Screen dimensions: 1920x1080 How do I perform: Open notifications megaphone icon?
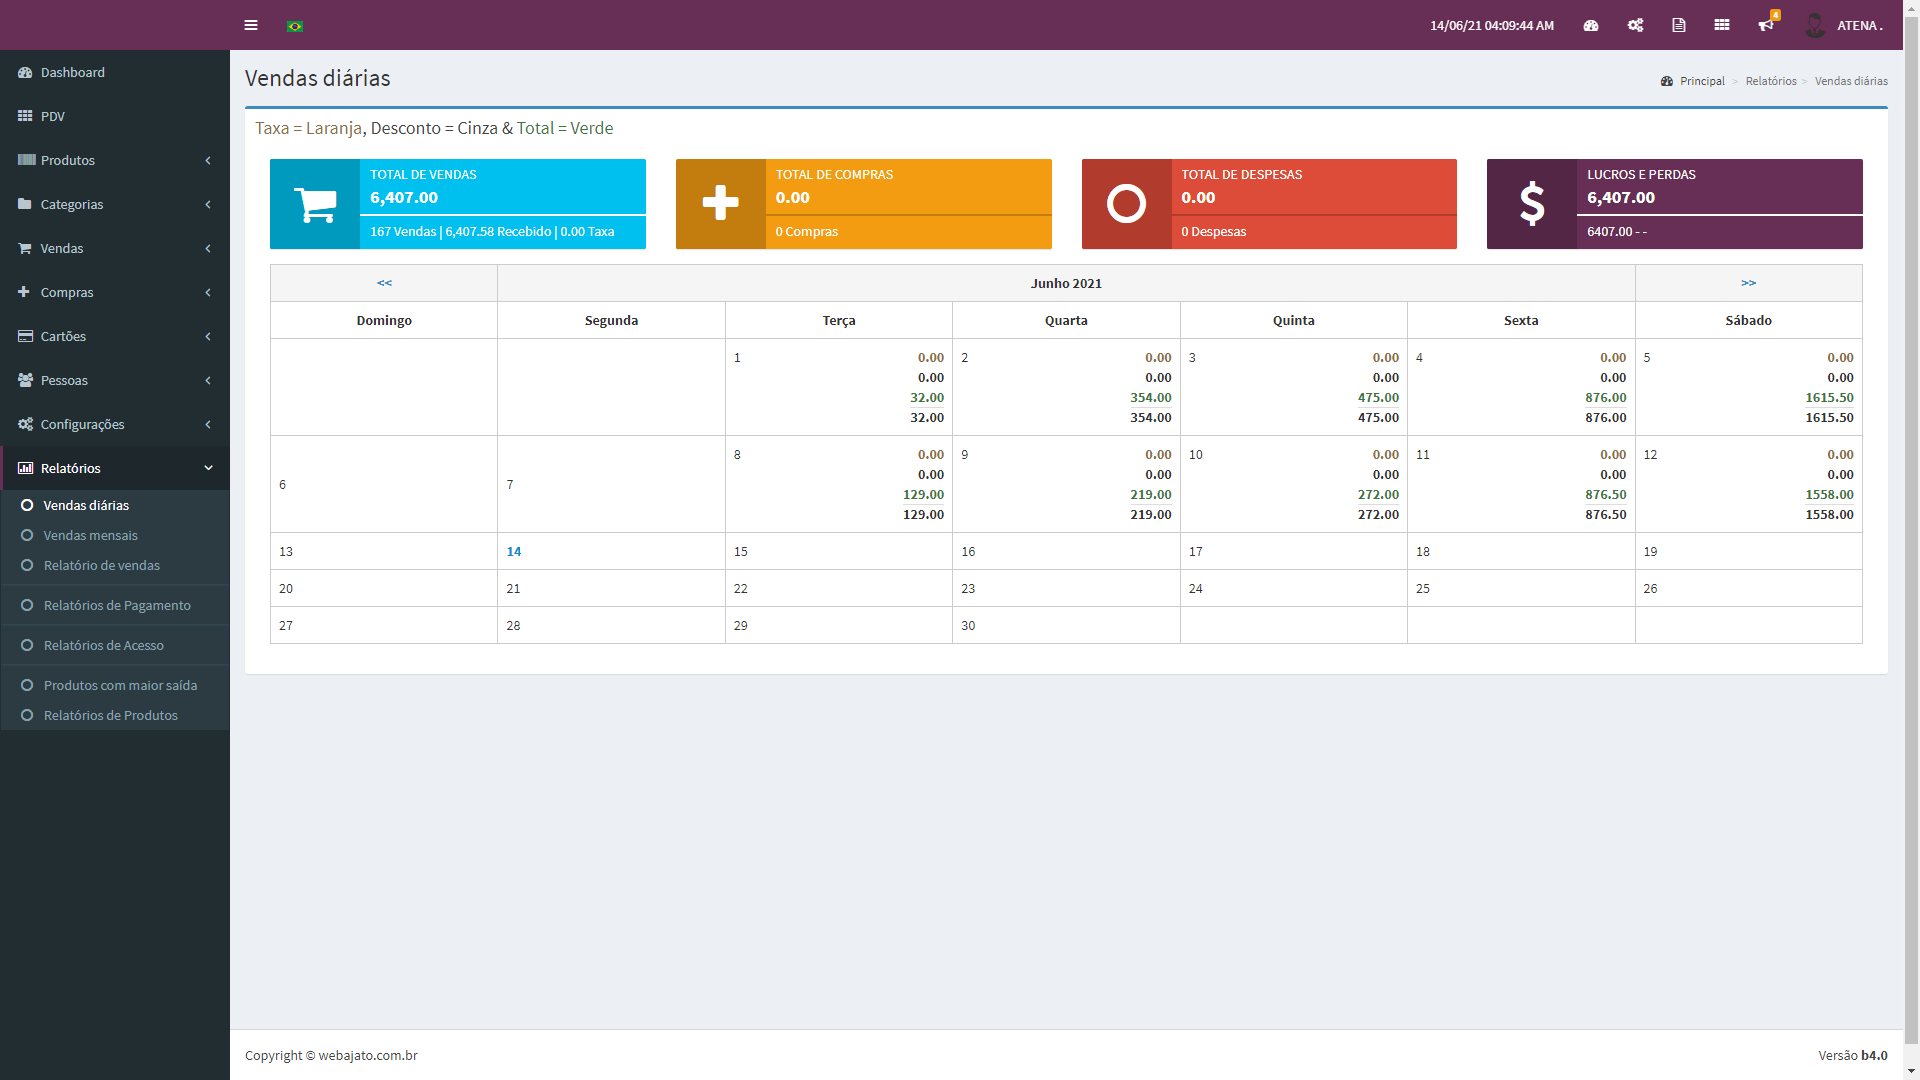[x=1766, y=25]
